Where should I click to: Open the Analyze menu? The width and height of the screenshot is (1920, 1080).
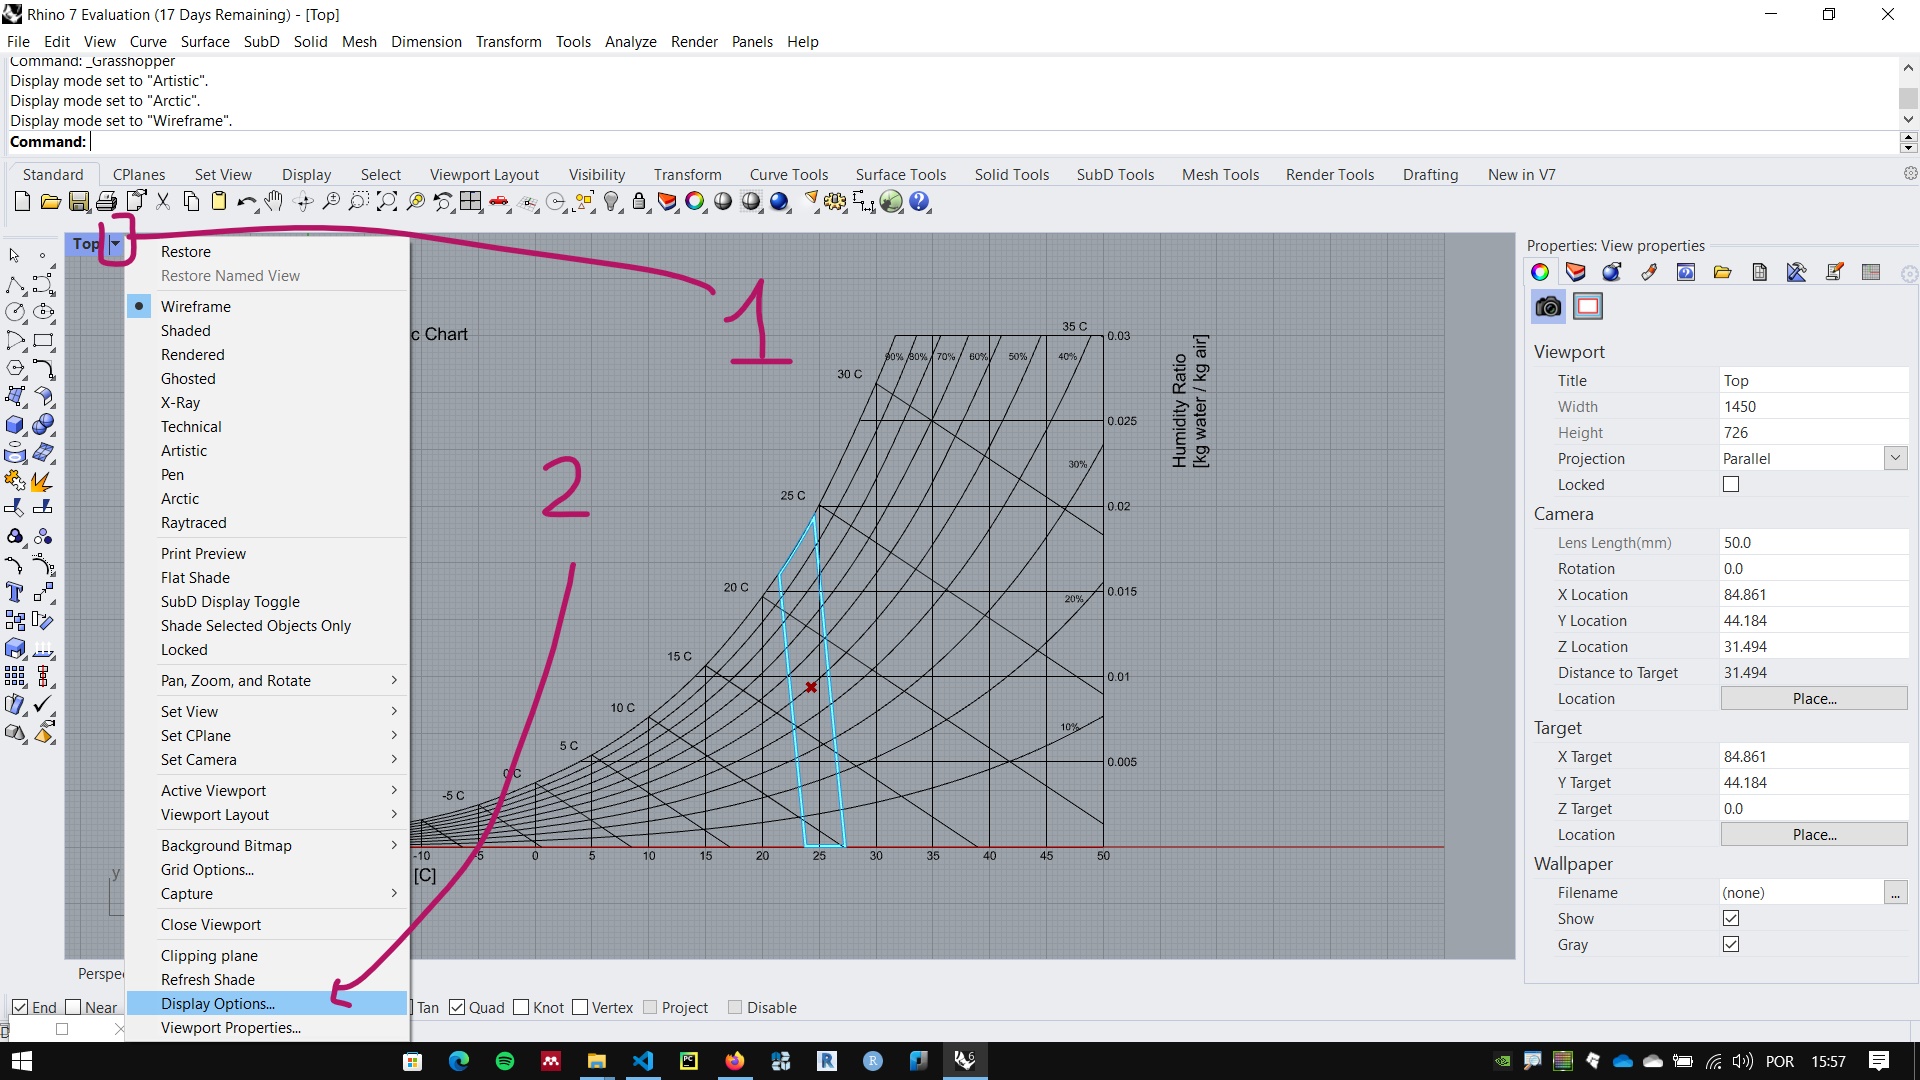click(630, 42)
